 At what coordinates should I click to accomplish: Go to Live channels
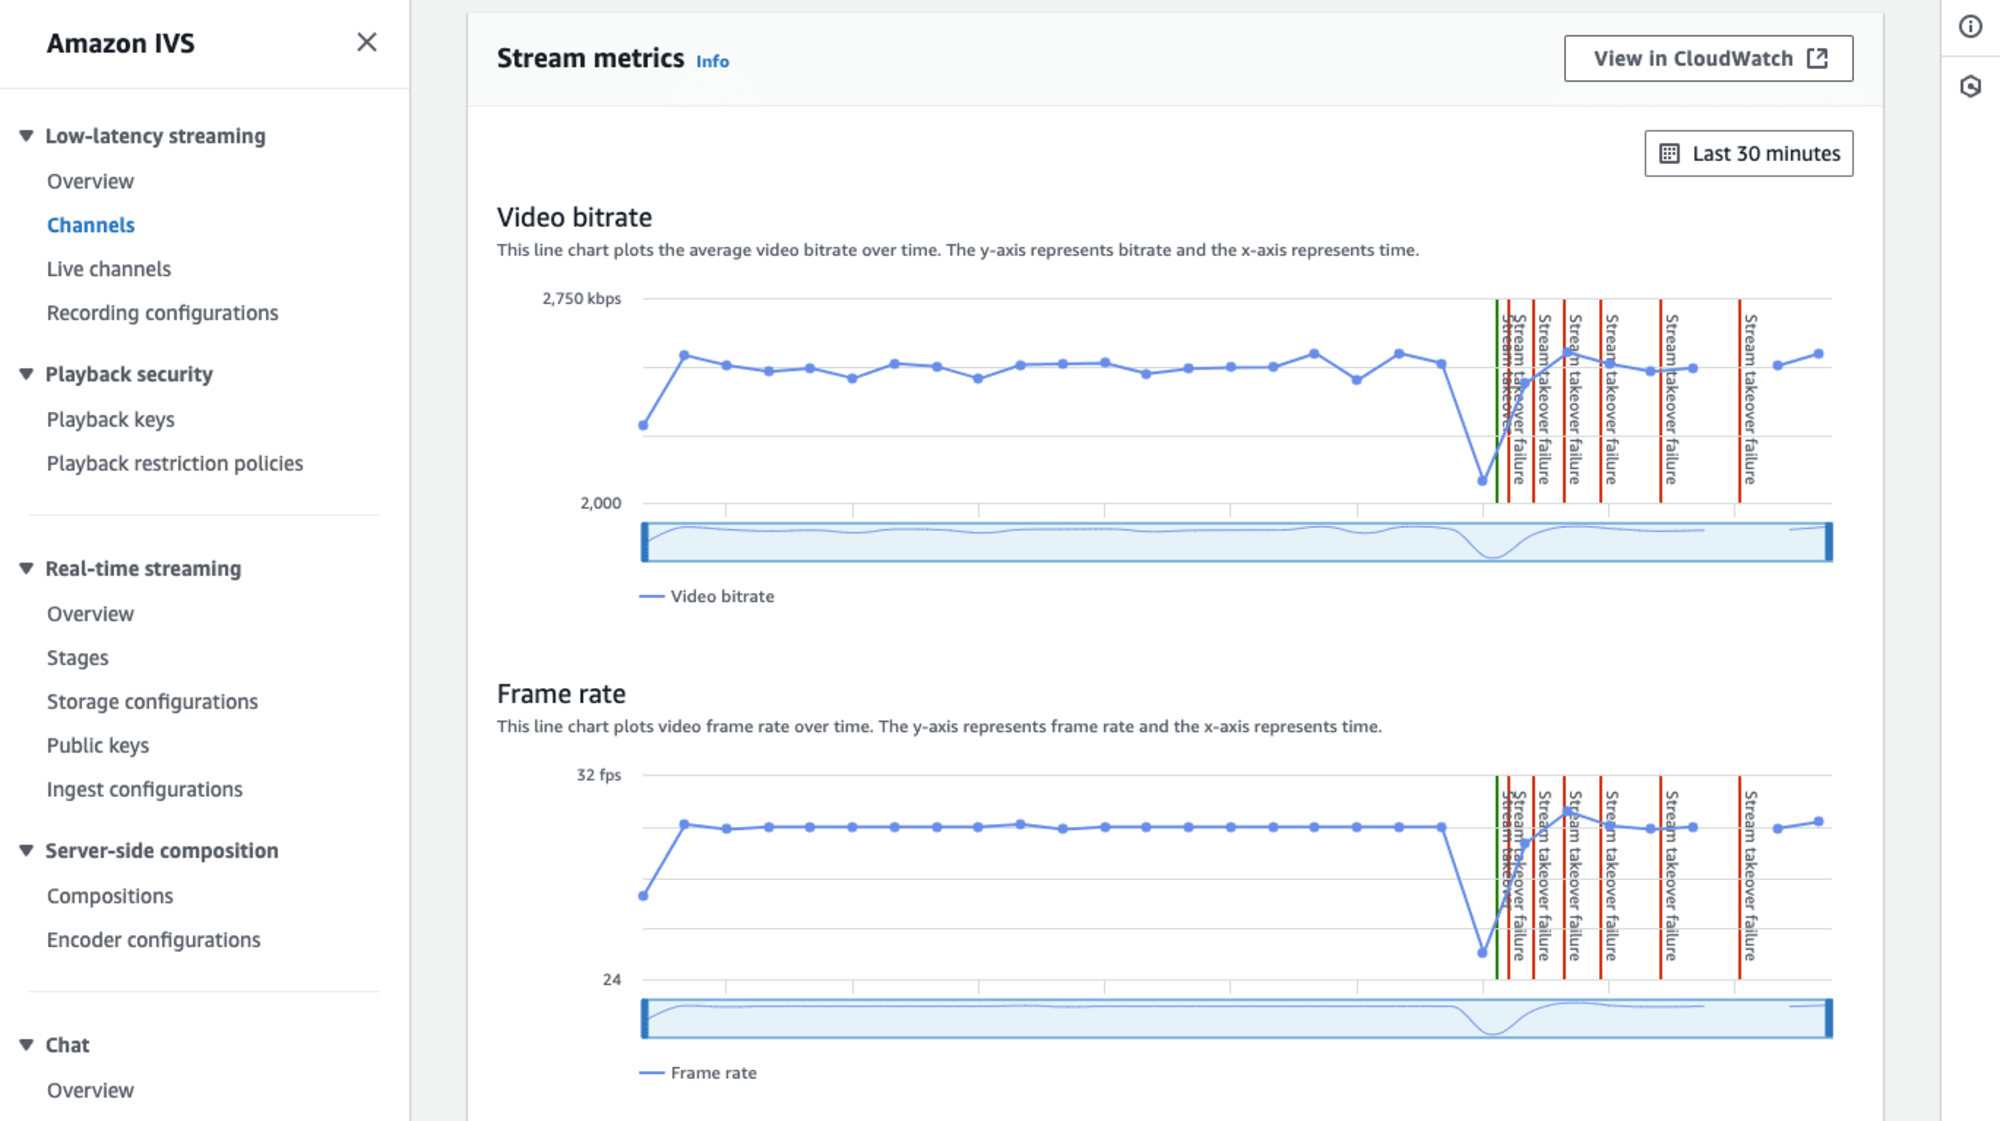tap(109, 269)
